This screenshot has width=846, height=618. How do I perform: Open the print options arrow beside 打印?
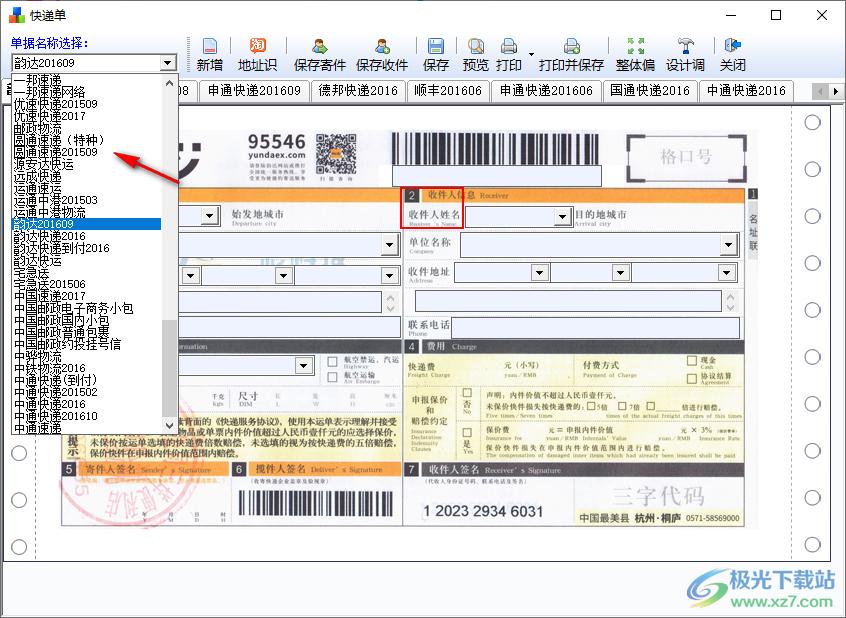pyautogui.click(x=532, y=54)
